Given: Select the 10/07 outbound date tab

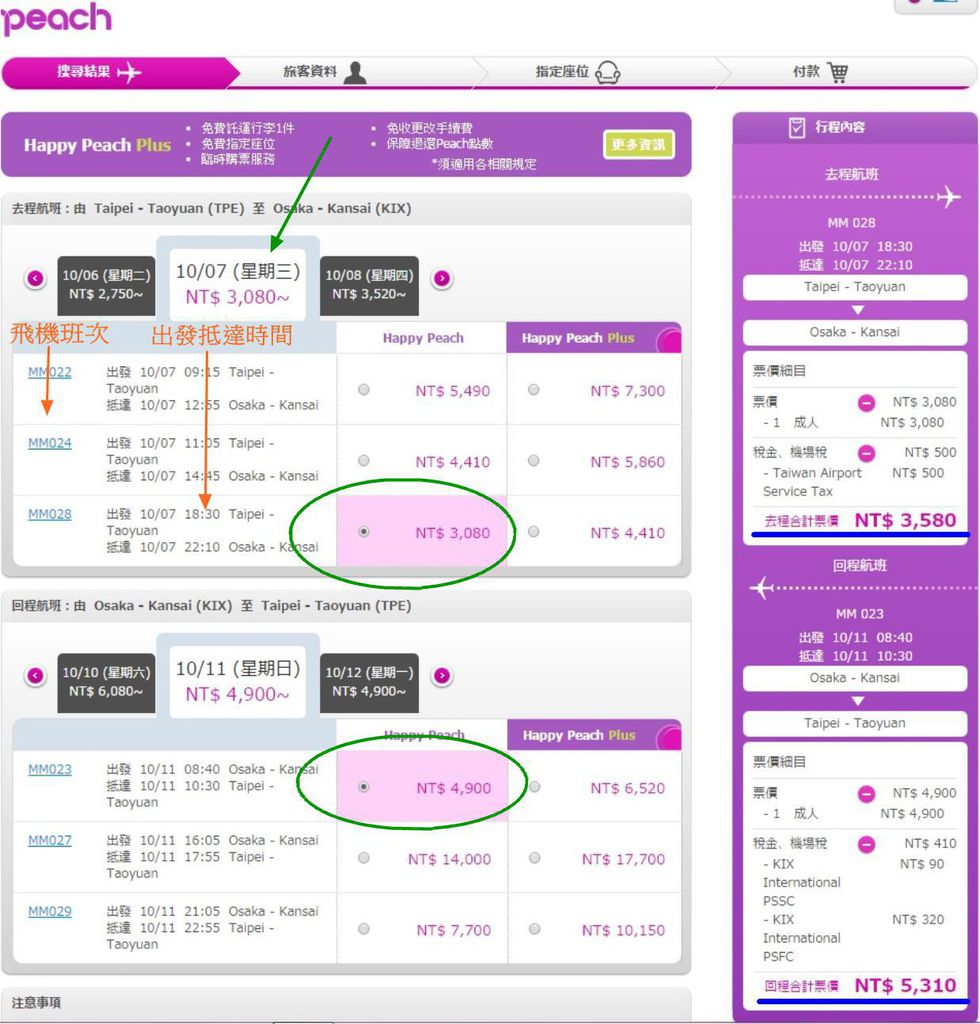Looking at the screenshot, I should pos(238,284).
